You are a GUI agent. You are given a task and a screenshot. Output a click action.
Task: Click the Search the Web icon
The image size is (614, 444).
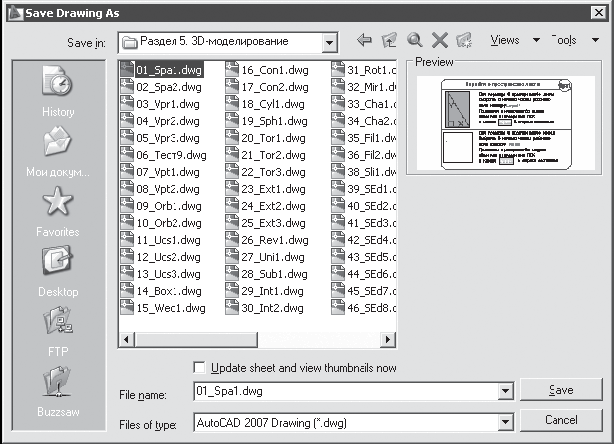(x=413, y=41)
